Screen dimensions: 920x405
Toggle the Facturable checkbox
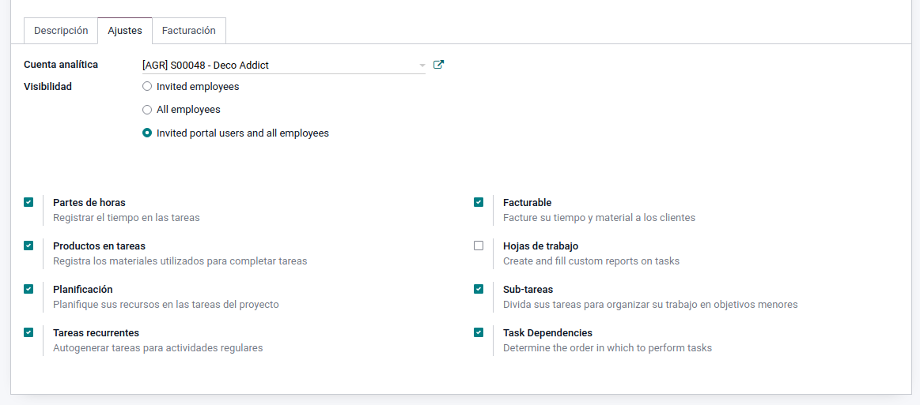[x=479, y=202]
